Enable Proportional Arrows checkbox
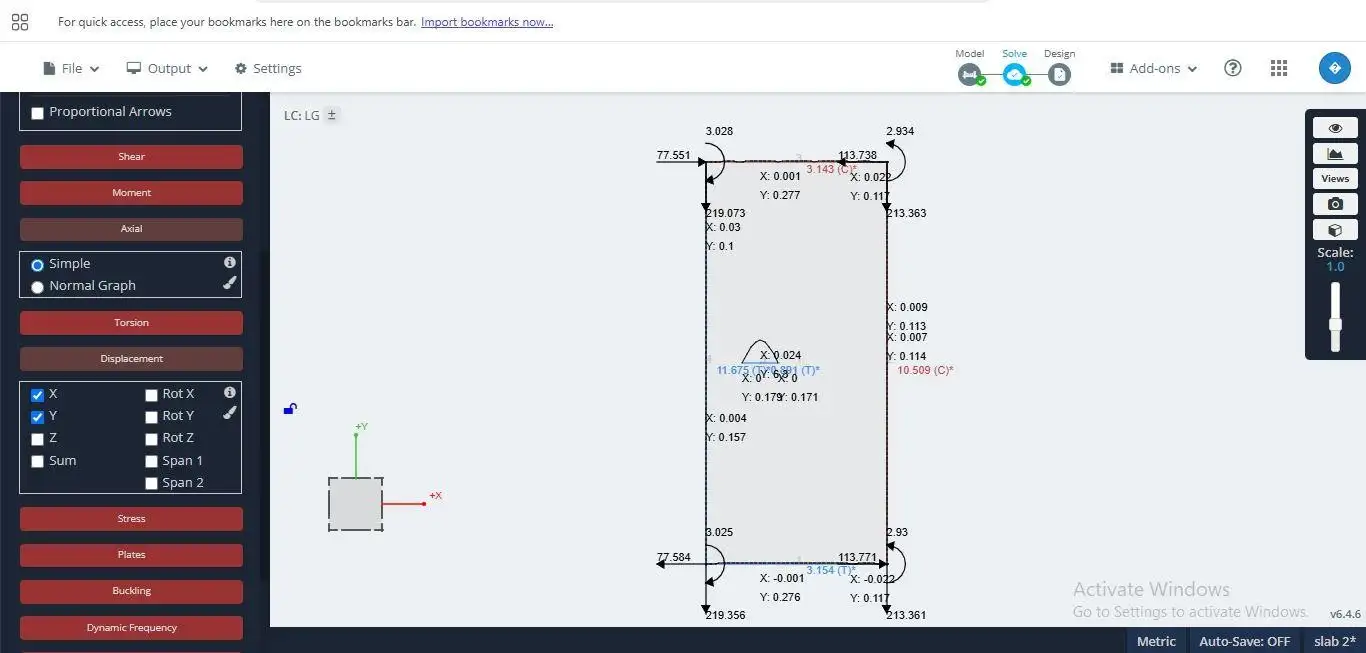The image size is (1366, 653). coord(37,113)
